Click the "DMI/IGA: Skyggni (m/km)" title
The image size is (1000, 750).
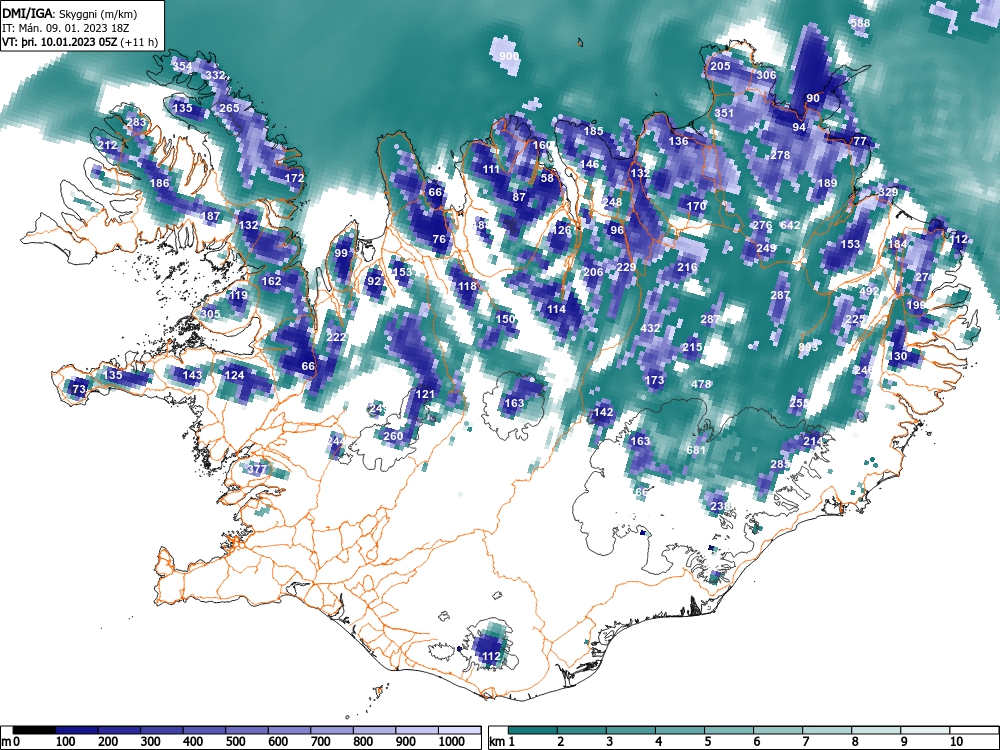point(70,13)
